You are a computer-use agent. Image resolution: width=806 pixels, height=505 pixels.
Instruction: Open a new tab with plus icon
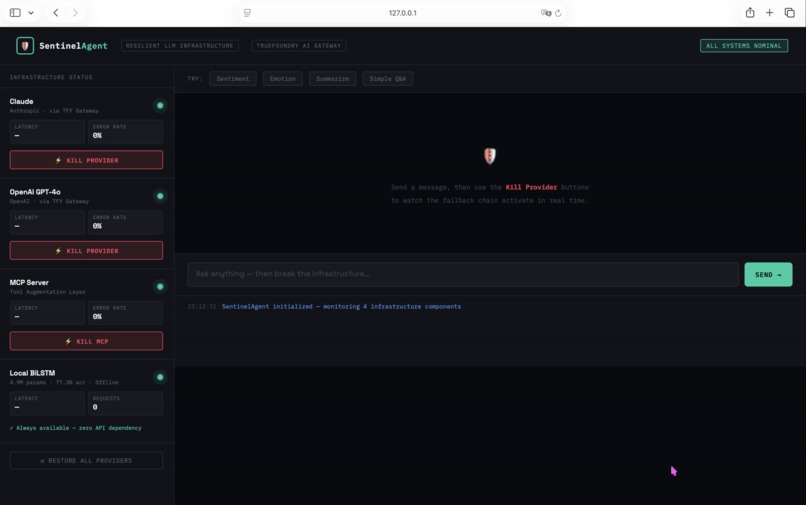click(770, 13)
